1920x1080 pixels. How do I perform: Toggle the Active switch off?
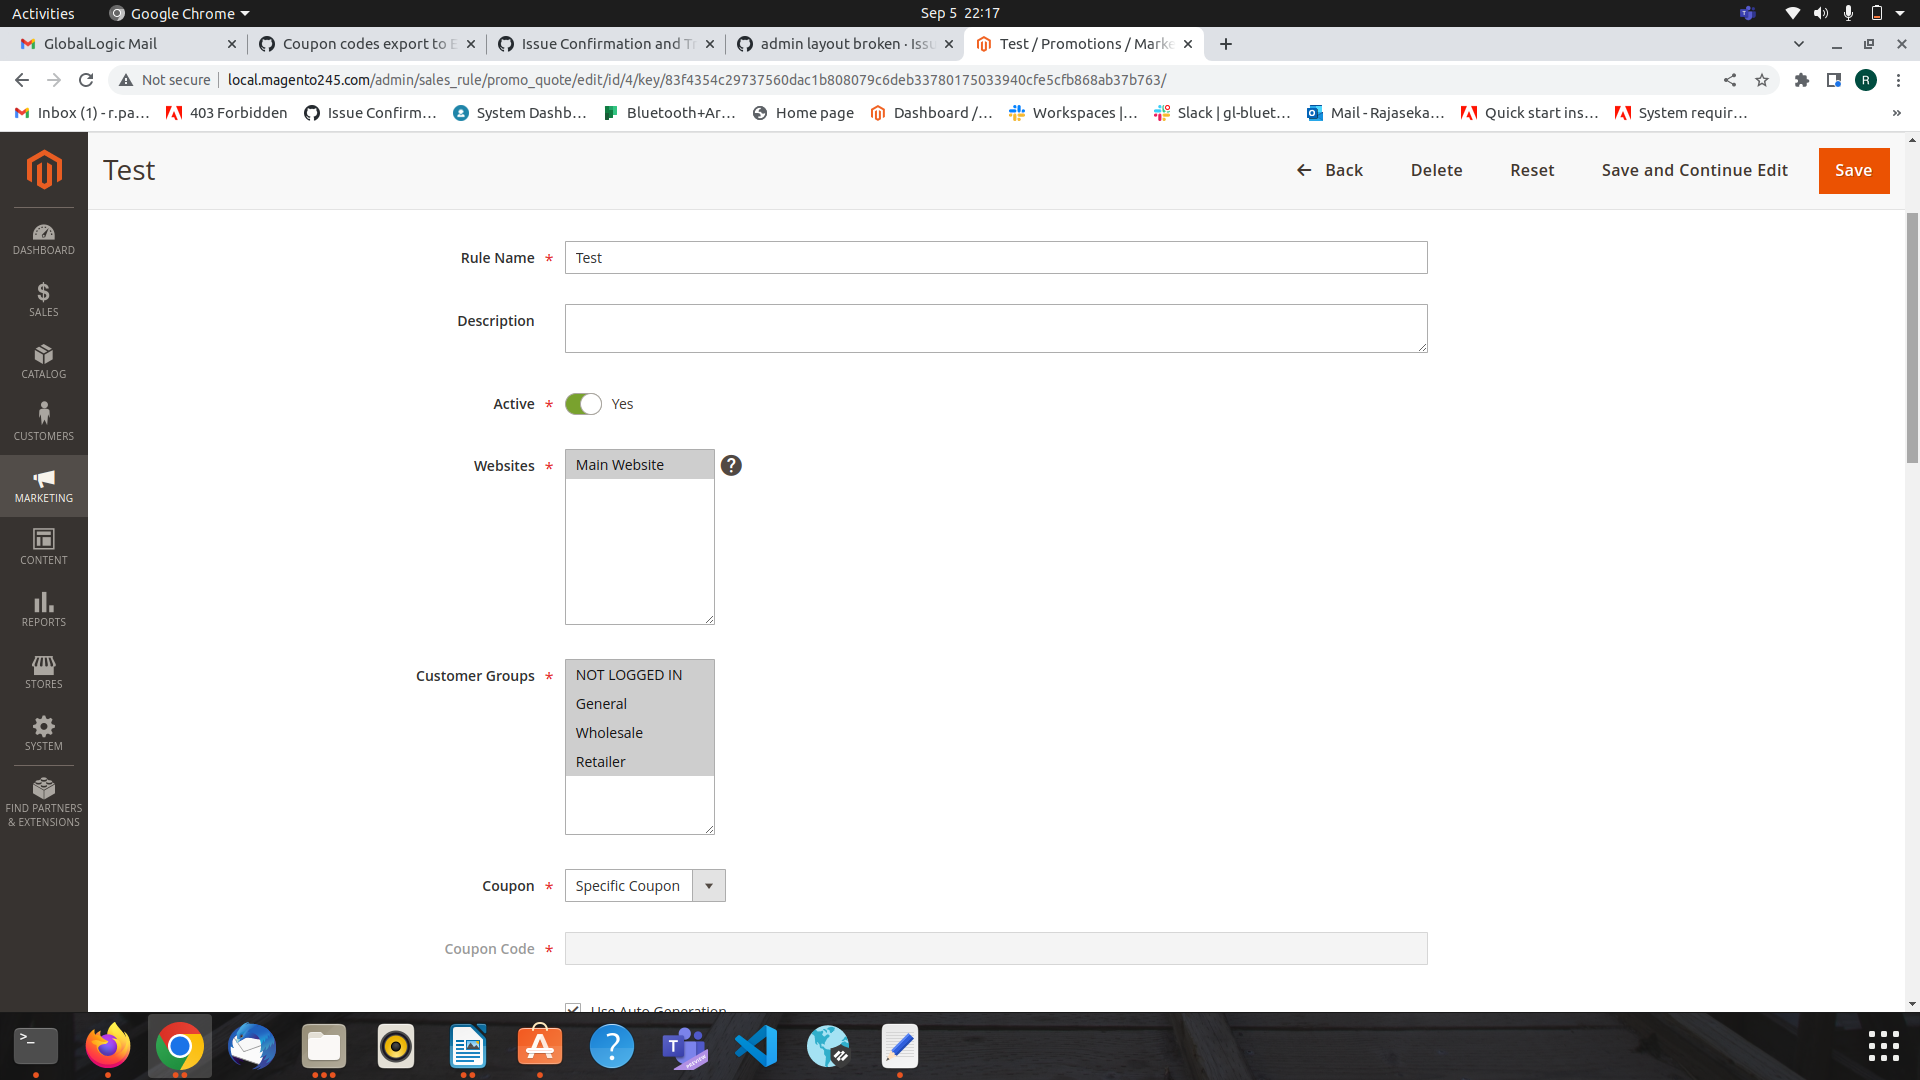point(582,404)
